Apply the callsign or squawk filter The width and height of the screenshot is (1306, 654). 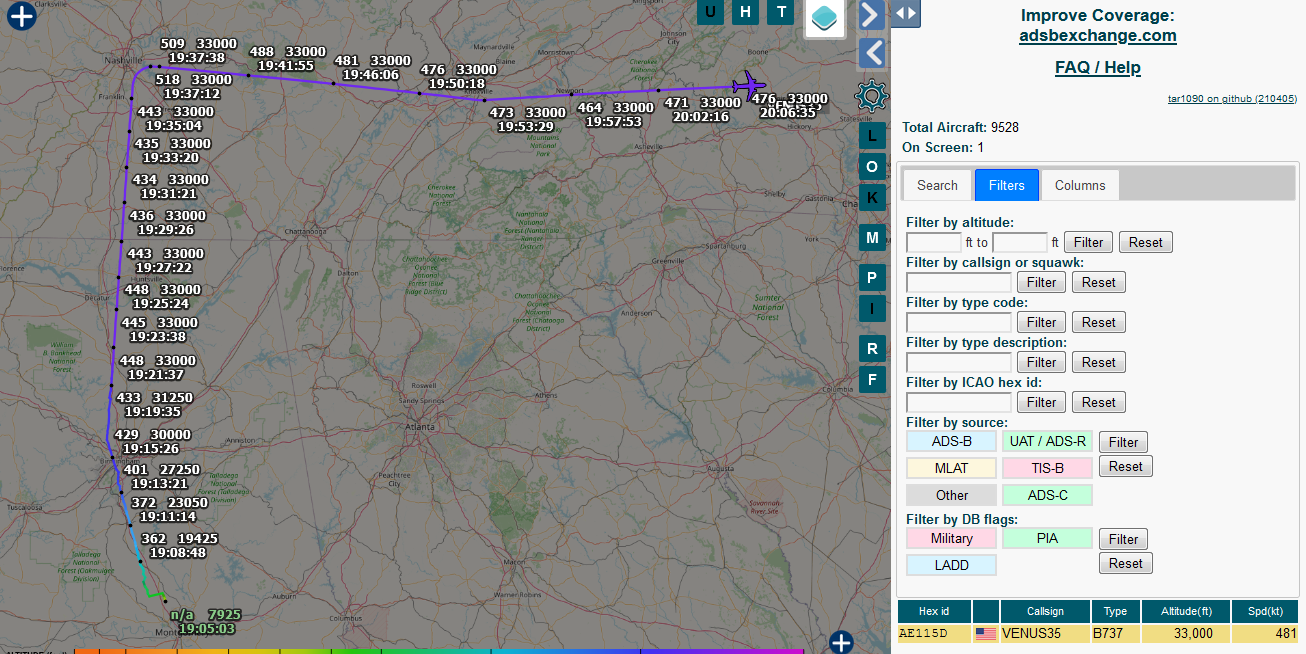tap(1041, 282)
